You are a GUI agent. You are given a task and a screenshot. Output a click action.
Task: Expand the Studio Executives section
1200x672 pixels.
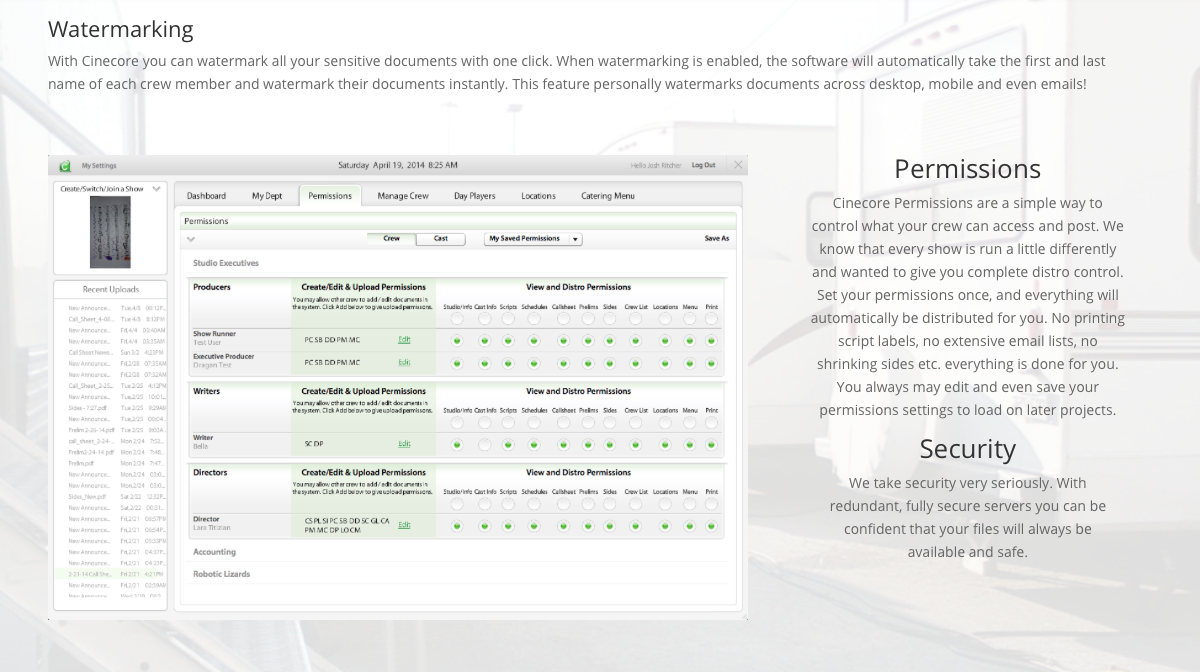(226, 263)
